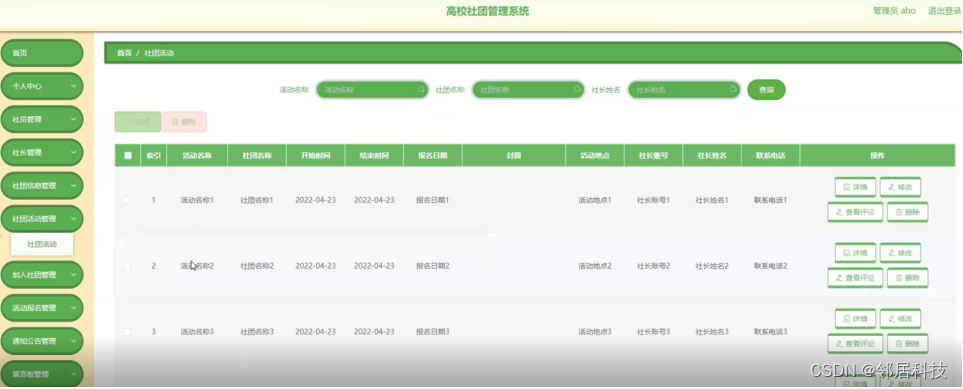Click 查看评论 for row 活动名称3

(x=855, y=344)
